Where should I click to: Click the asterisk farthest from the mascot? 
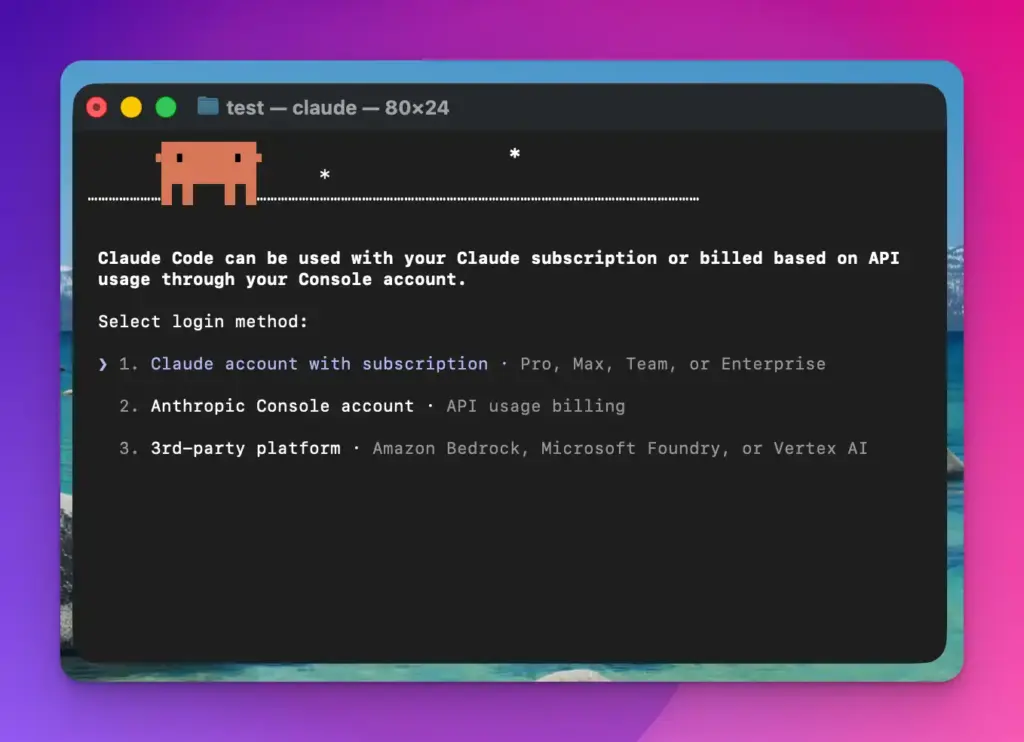[514, 155]
